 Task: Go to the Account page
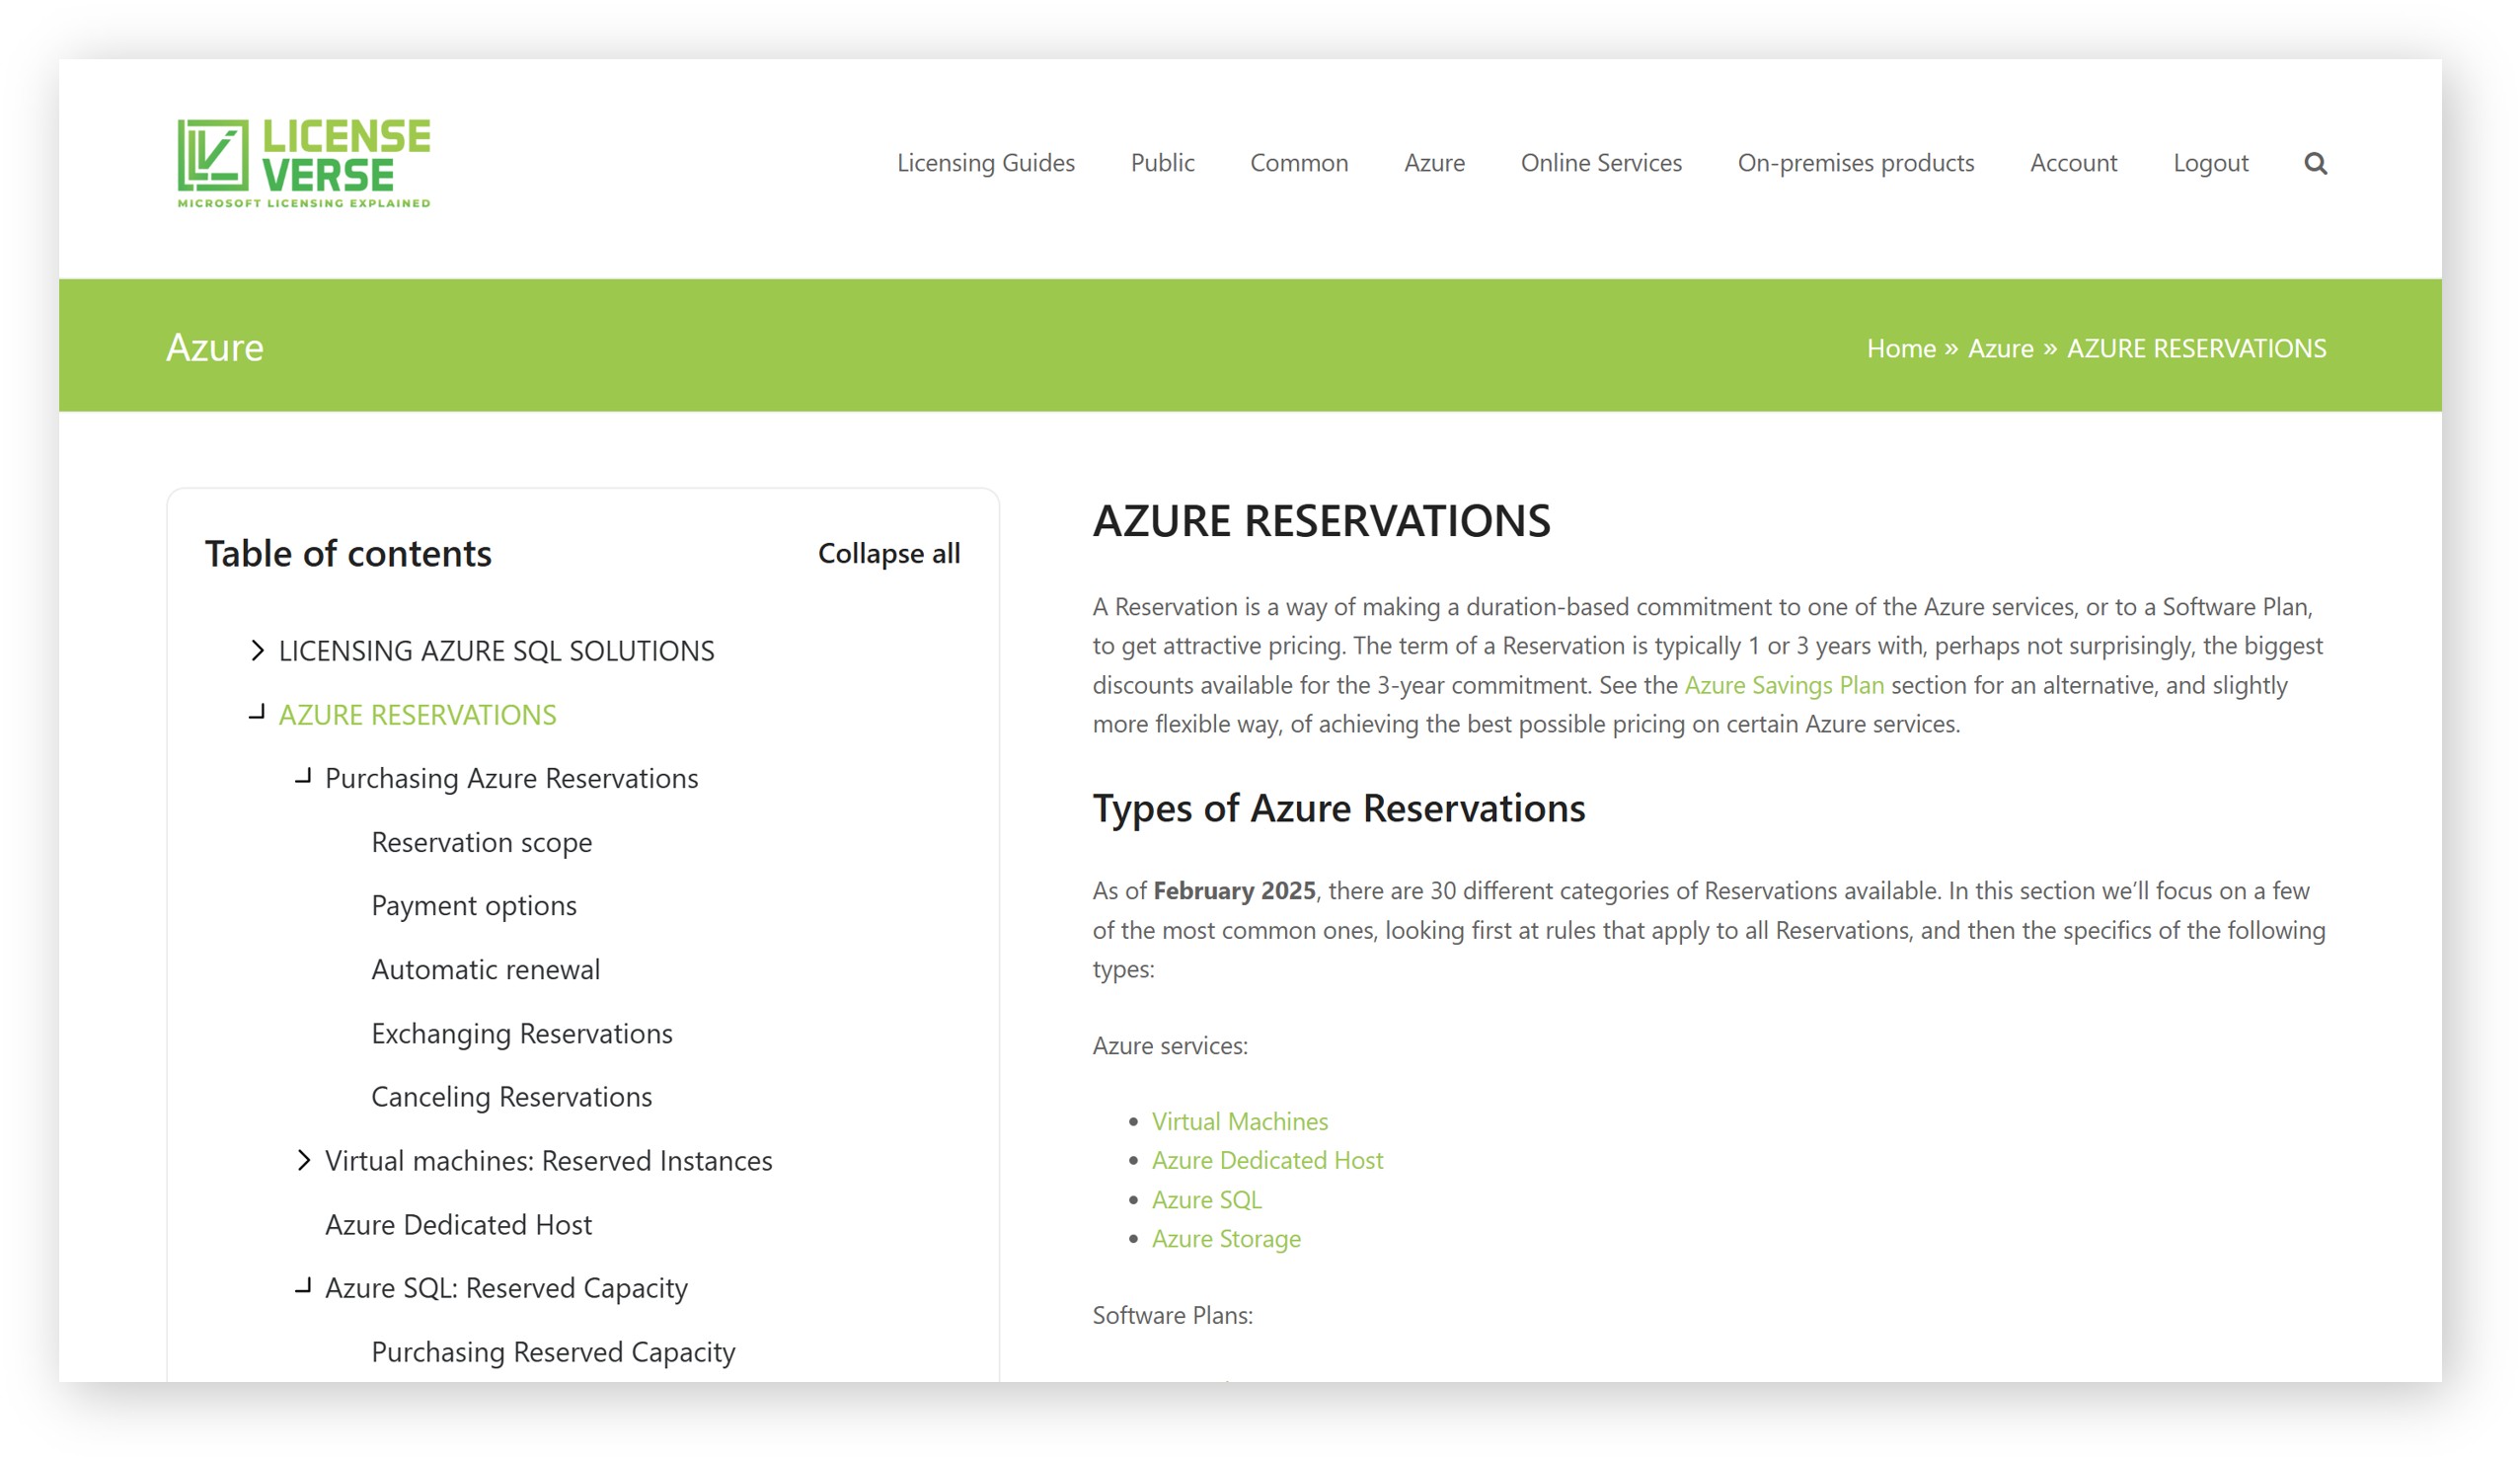(x=2073, y=163)
